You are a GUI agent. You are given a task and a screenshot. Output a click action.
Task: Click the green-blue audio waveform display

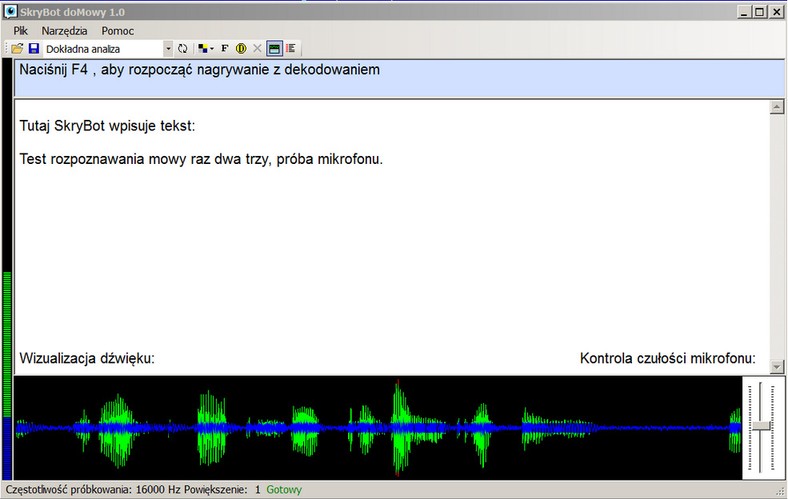click(x=378, y=428)
